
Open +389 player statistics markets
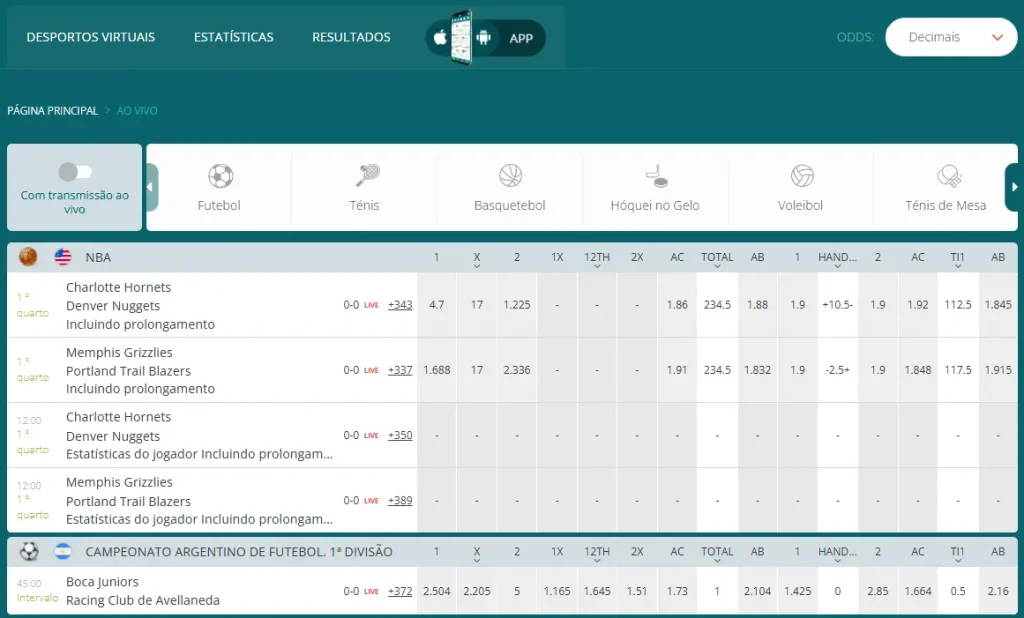[400, 500]
